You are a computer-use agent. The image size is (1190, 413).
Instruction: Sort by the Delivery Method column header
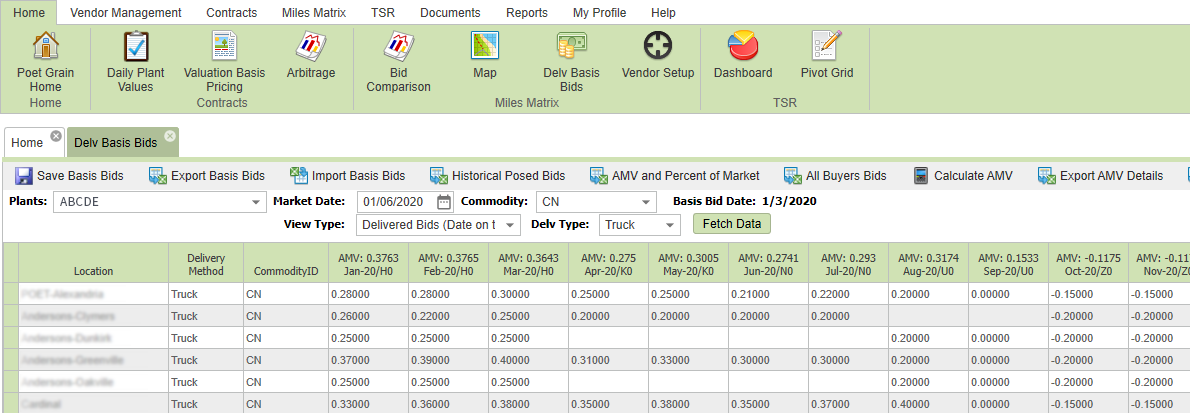(206, 264)
